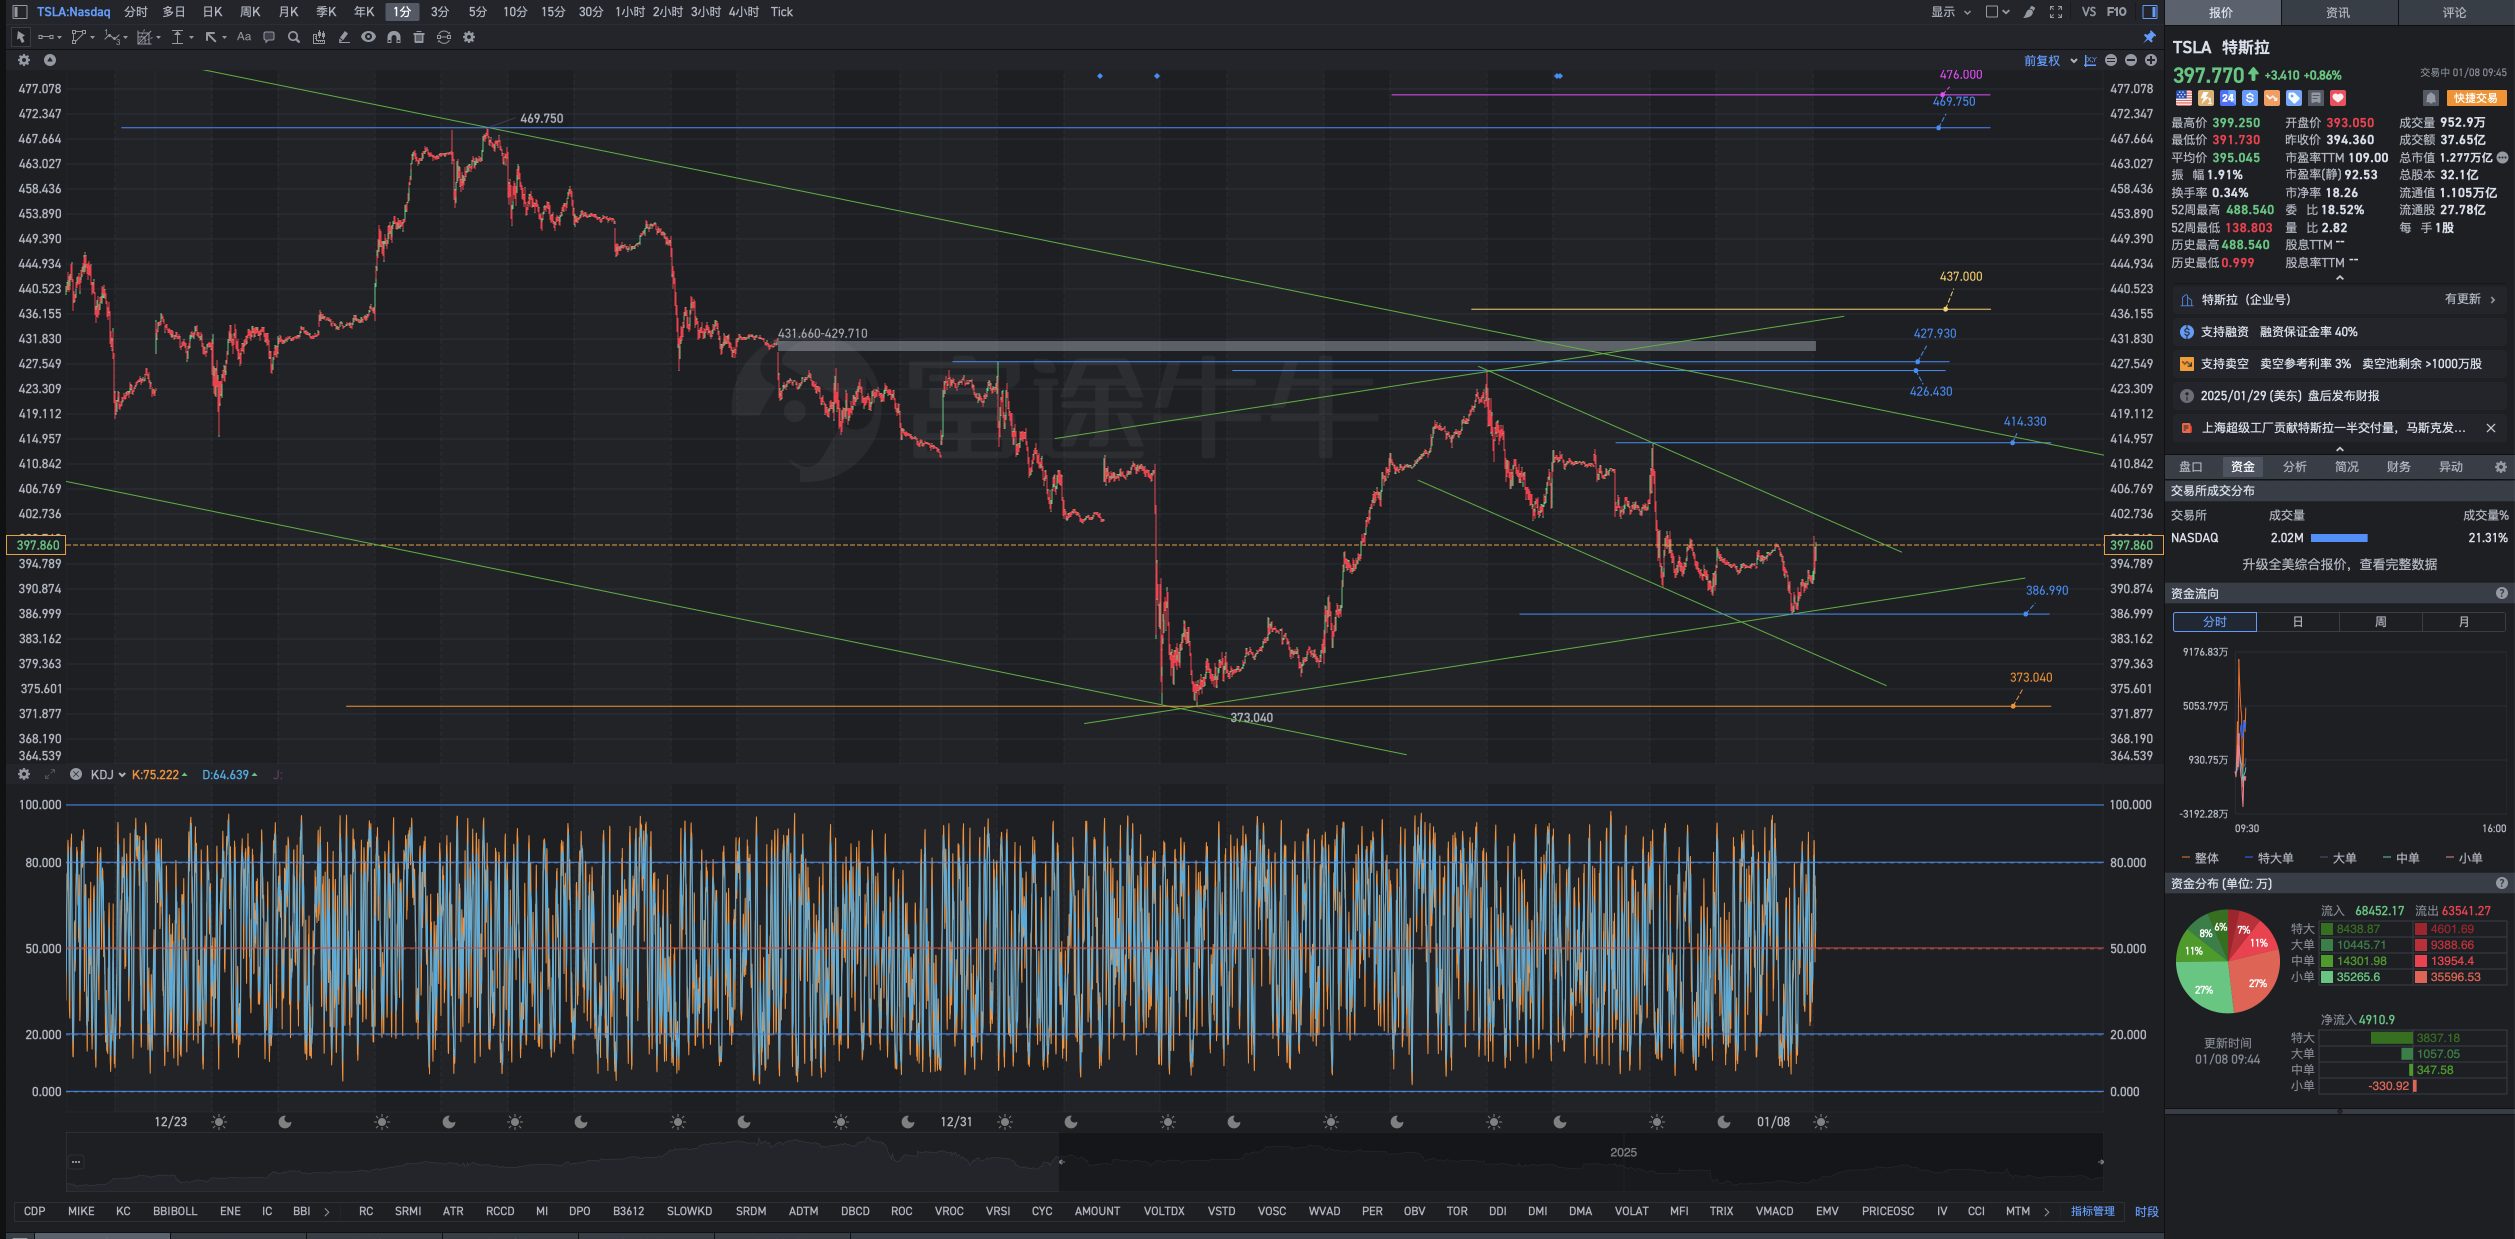Click 升级全美综合报价 upgrade link
2515x1239 pixels.
click(2339, 565)
